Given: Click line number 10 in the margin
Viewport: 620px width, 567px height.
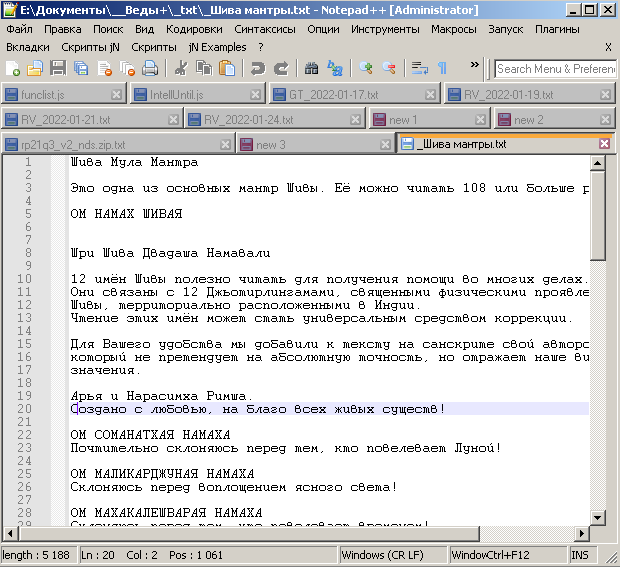Looking at the screenshot, I should coord(24,279).
